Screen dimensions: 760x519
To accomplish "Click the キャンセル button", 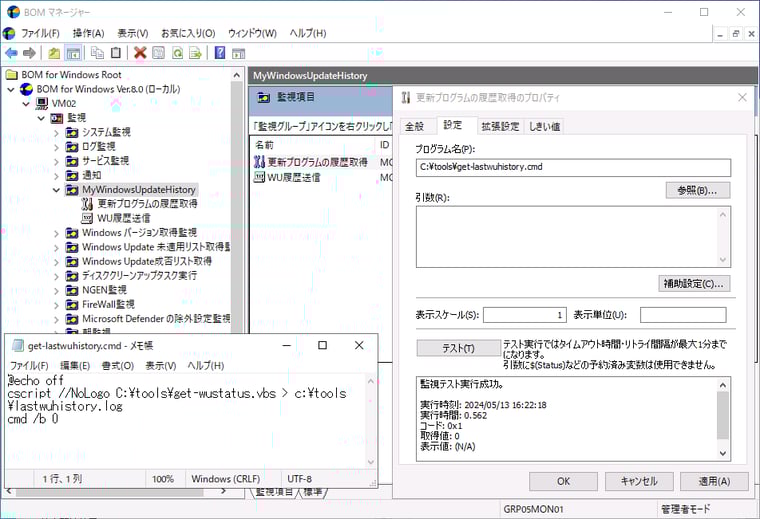I will point(639,481).
